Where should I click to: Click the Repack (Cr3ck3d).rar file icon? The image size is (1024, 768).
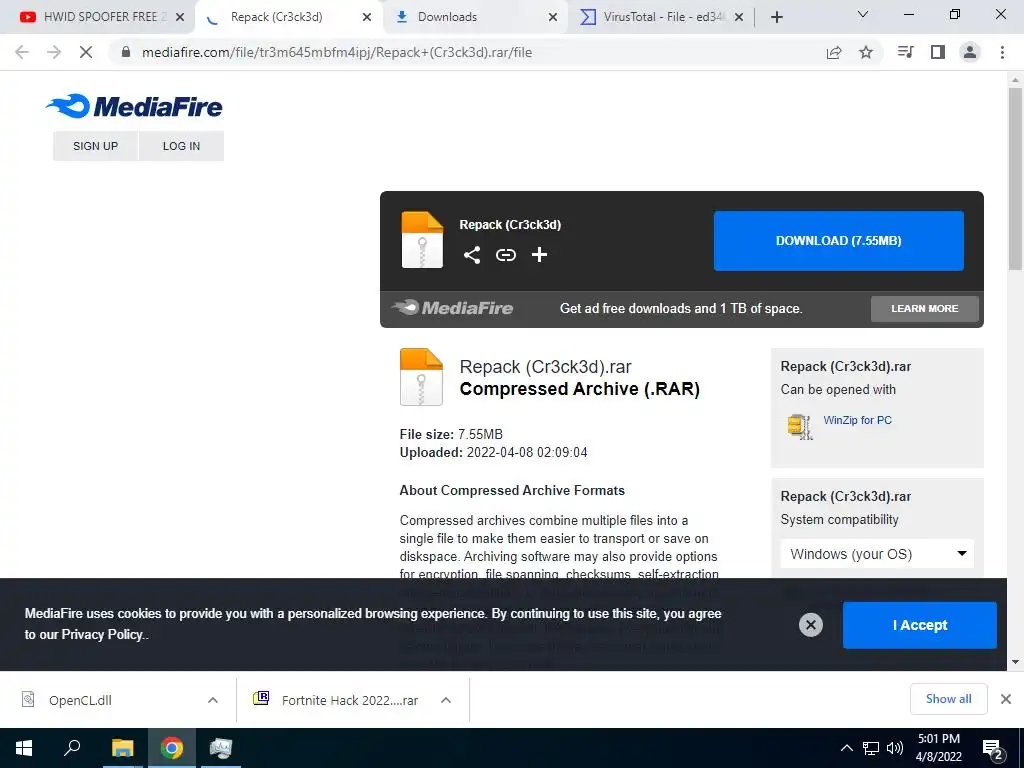(x=421, y=377)
